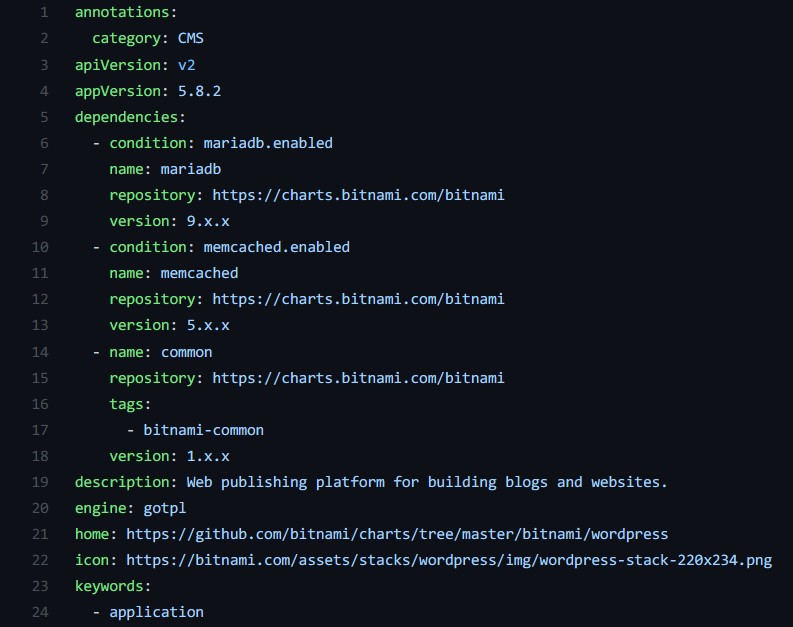Click the 'tags' key

pyautogui.click(x=126, y=405)
